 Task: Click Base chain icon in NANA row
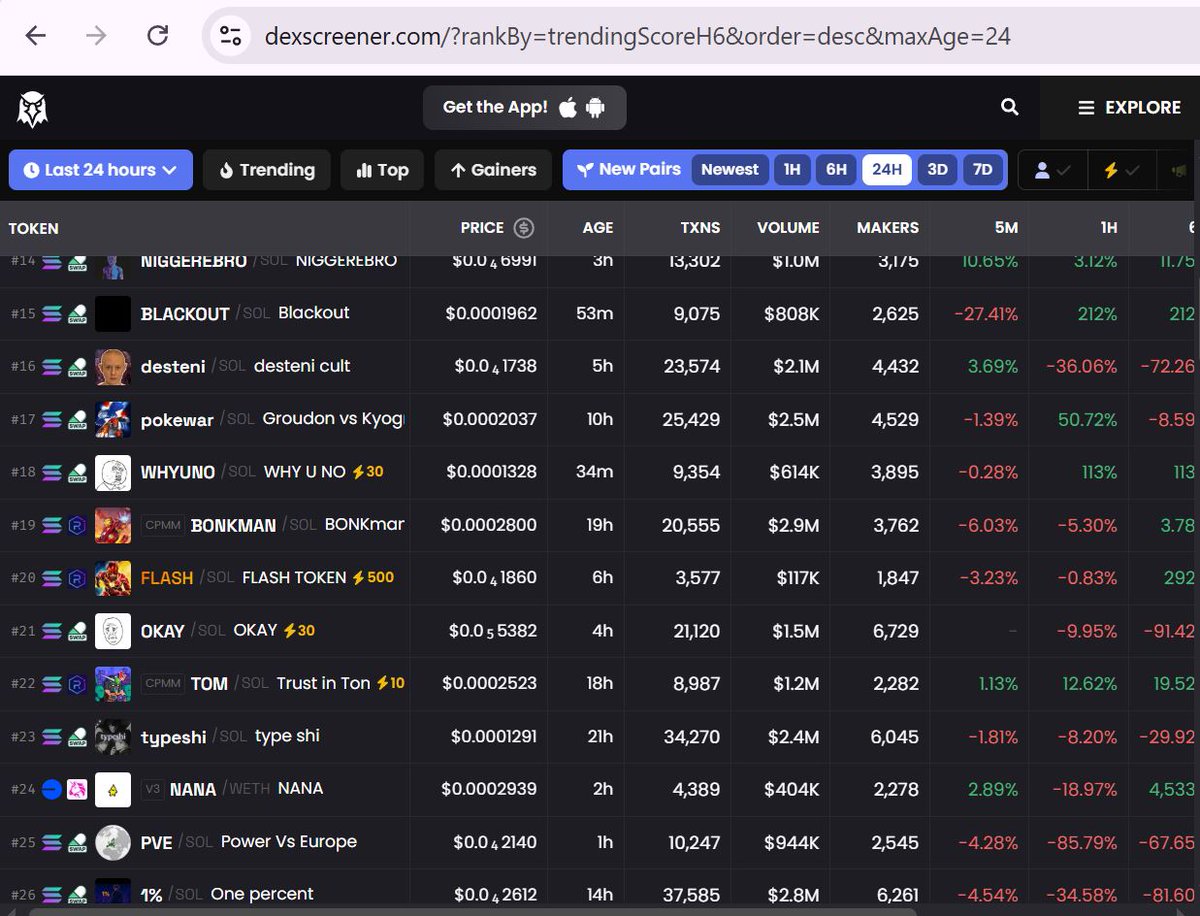52,789
